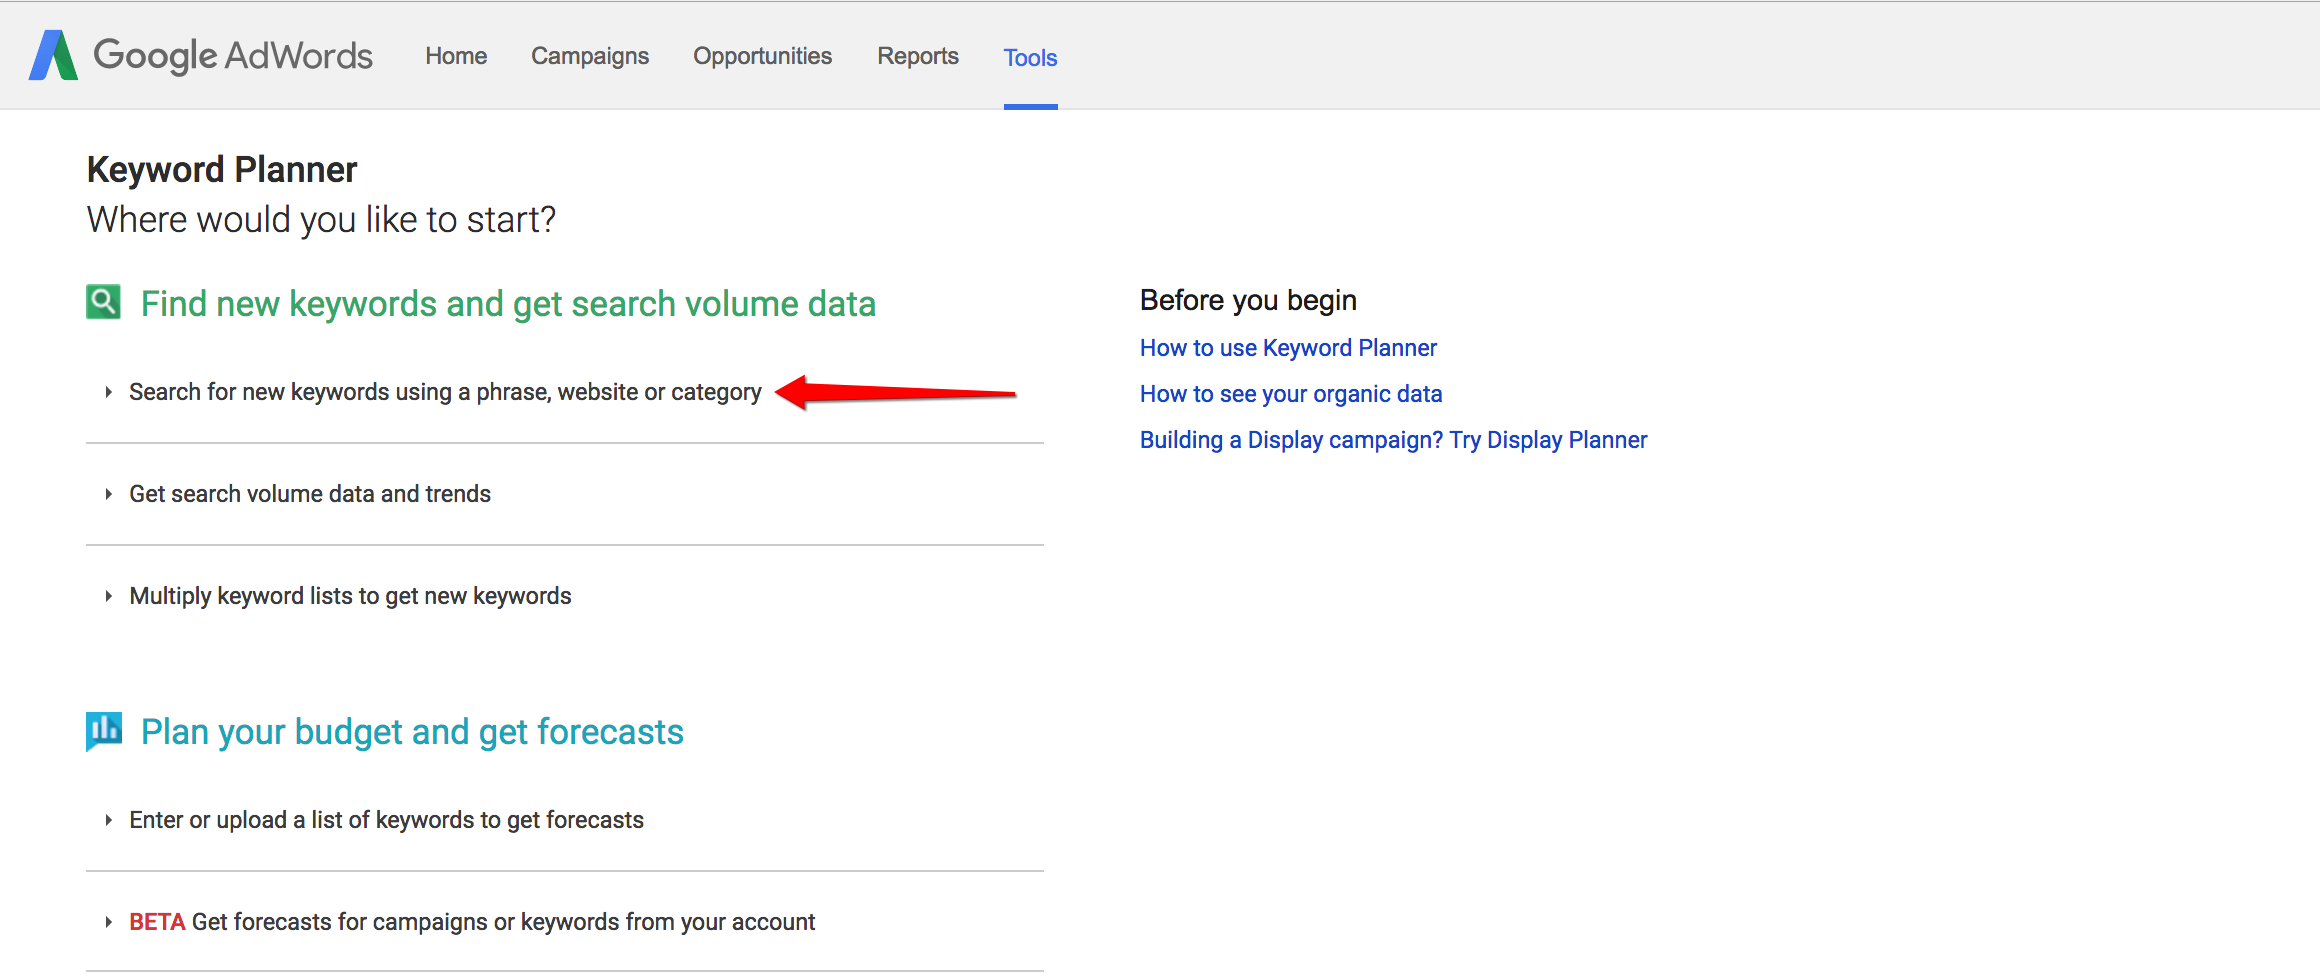The image size is (2320, 978).
Task: Open Multiply keyword lists to get new keywords
Action: [x=350, y=596]
